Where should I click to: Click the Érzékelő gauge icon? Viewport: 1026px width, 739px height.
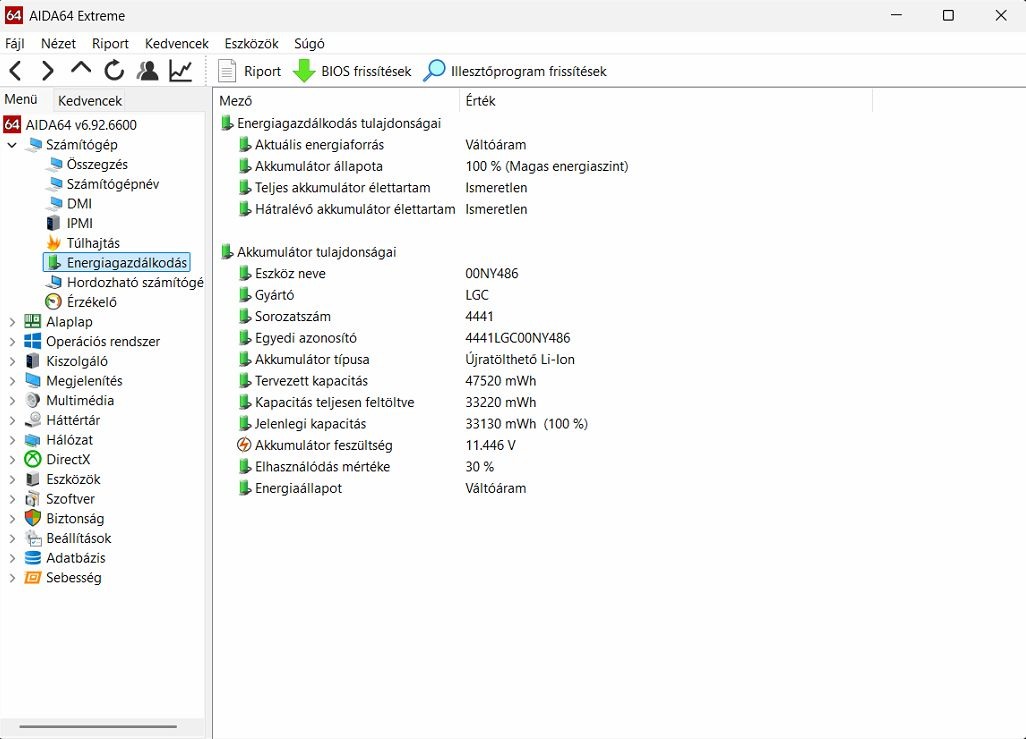pyautogui.click(x=54, y=302)
